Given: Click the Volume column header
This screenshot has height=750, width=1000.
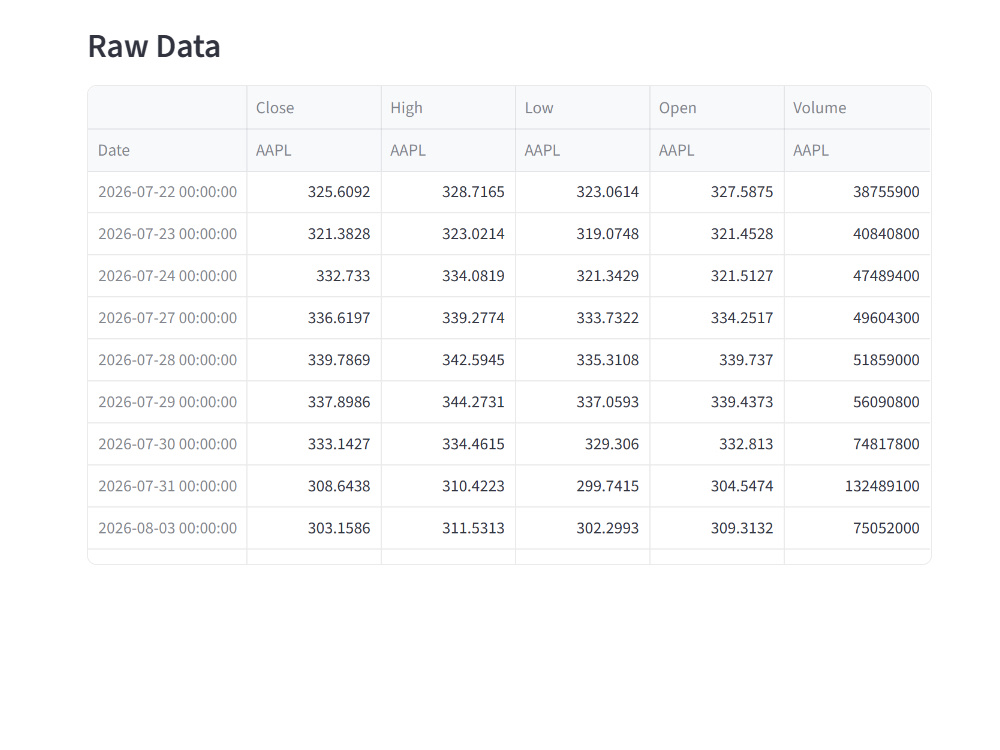Looking at the screenshot, I should (x=857, y=108).
